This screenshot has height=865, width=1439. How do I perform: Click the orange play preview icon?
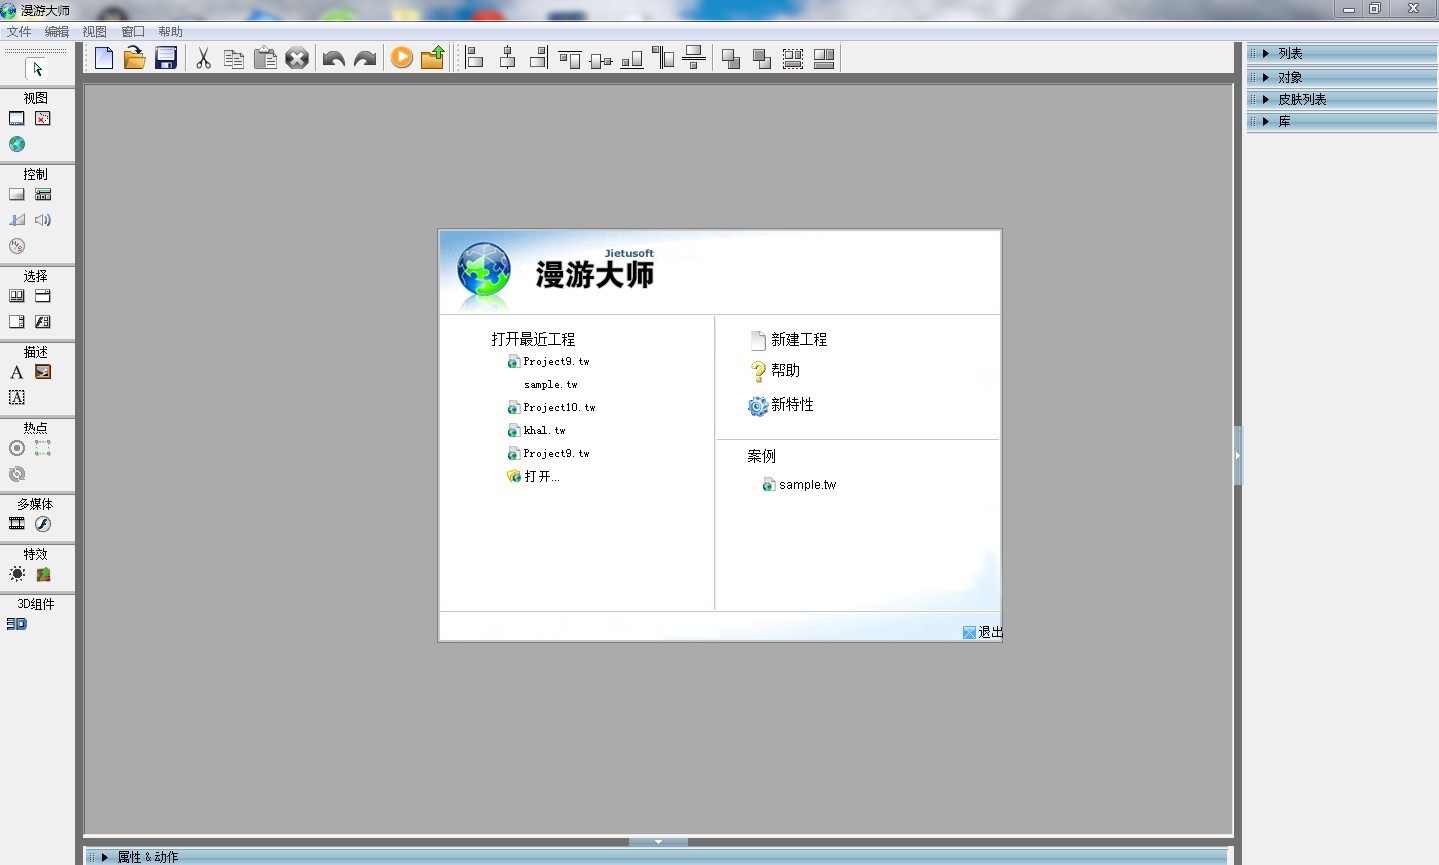point(402,58)
